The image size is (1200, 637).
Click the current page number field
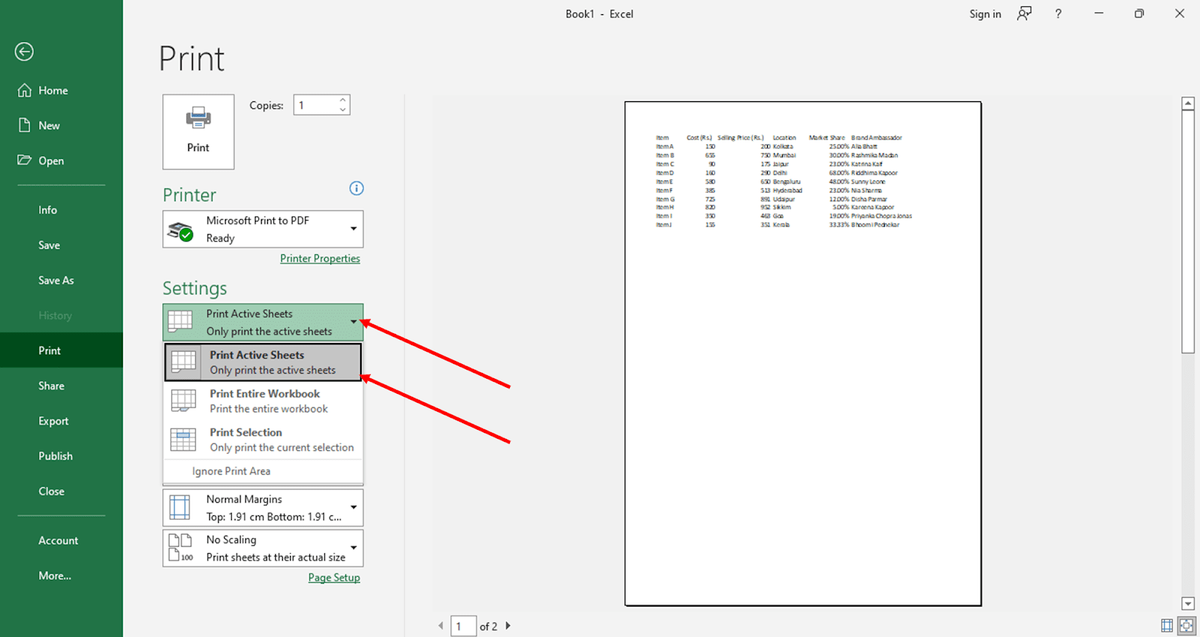click(x=463, y=626)
